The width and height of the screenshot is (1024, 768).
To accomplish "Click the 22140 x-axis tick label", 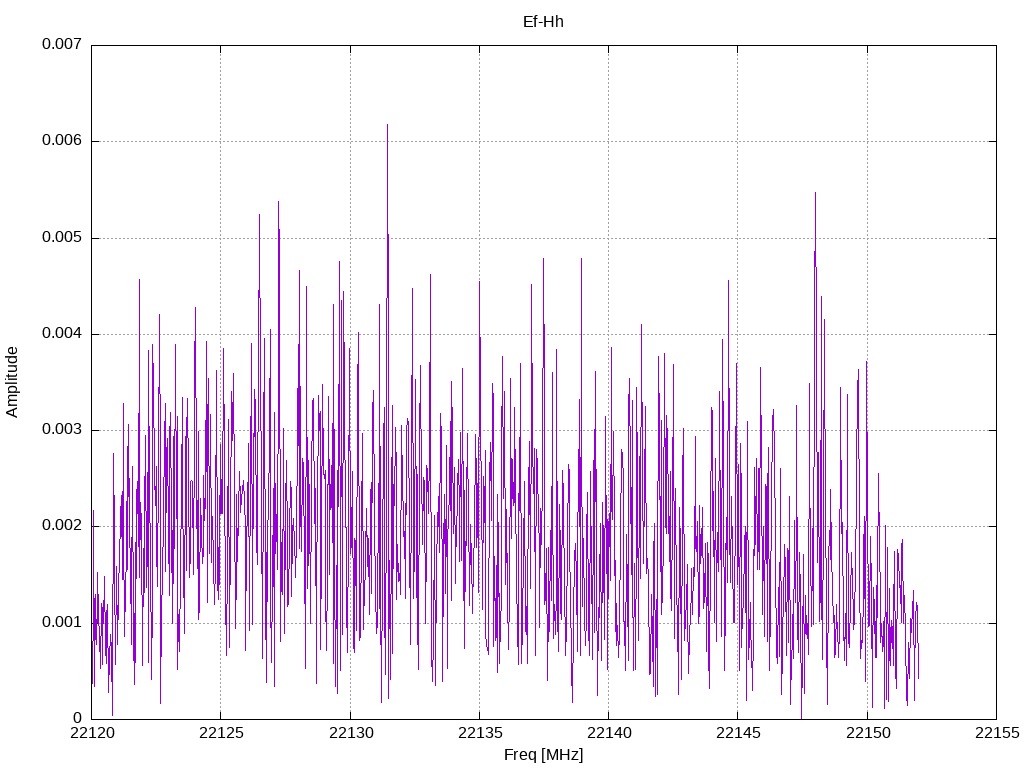I will coord(609,733).
